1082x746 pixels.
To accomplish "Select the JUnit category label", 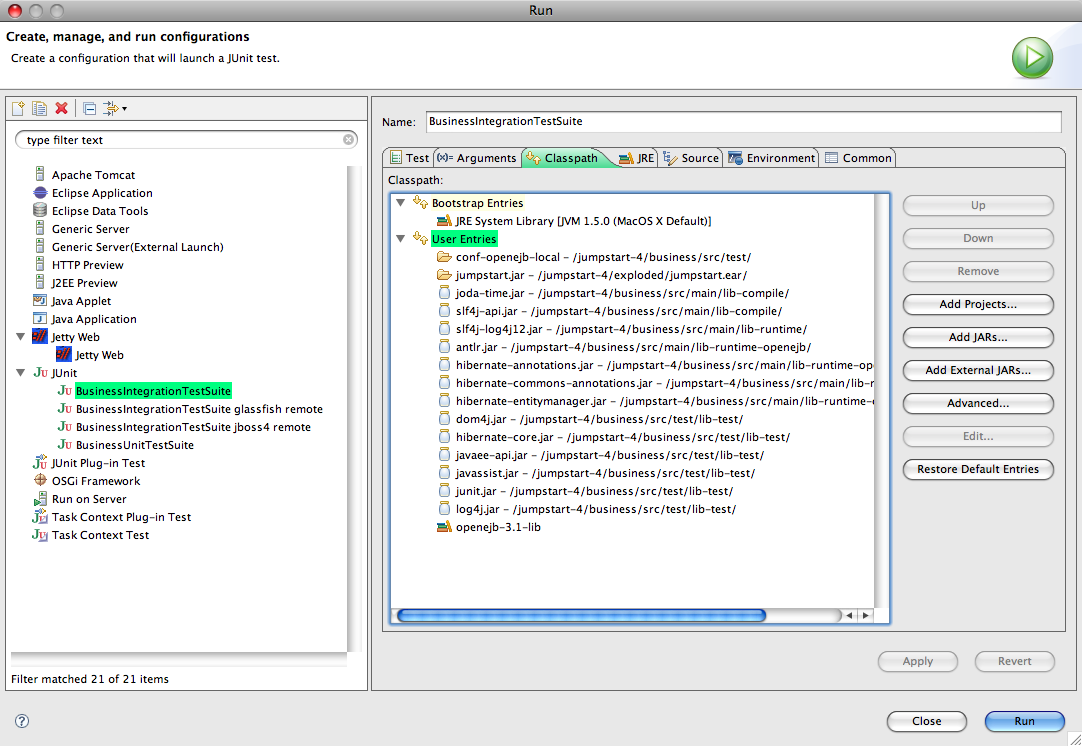I will point(64,373).
